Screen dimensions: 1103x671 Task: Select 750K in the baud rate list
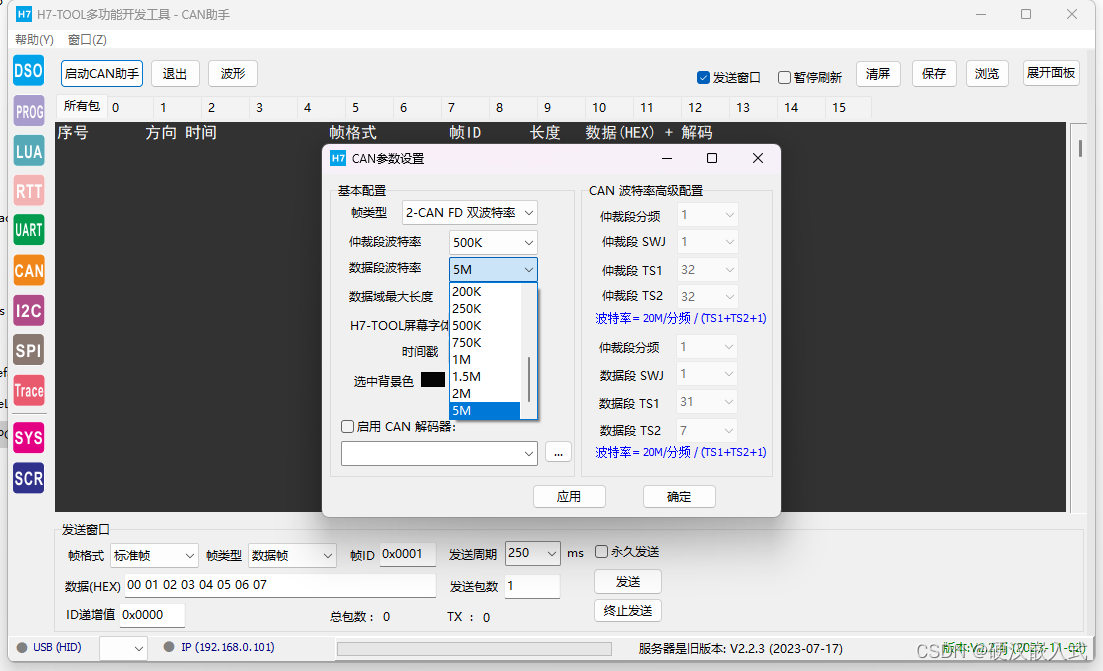pos(485,343)
